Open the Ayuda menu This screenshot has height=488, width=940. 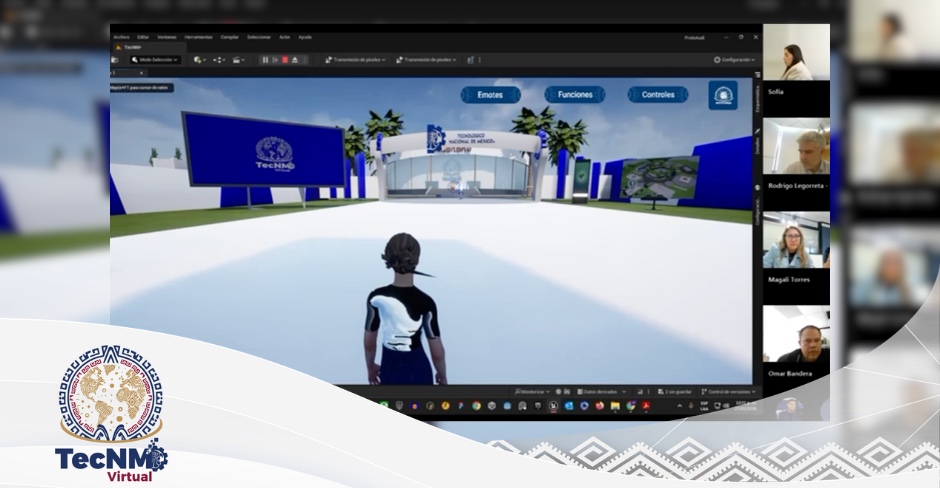(x=305, y=37)
